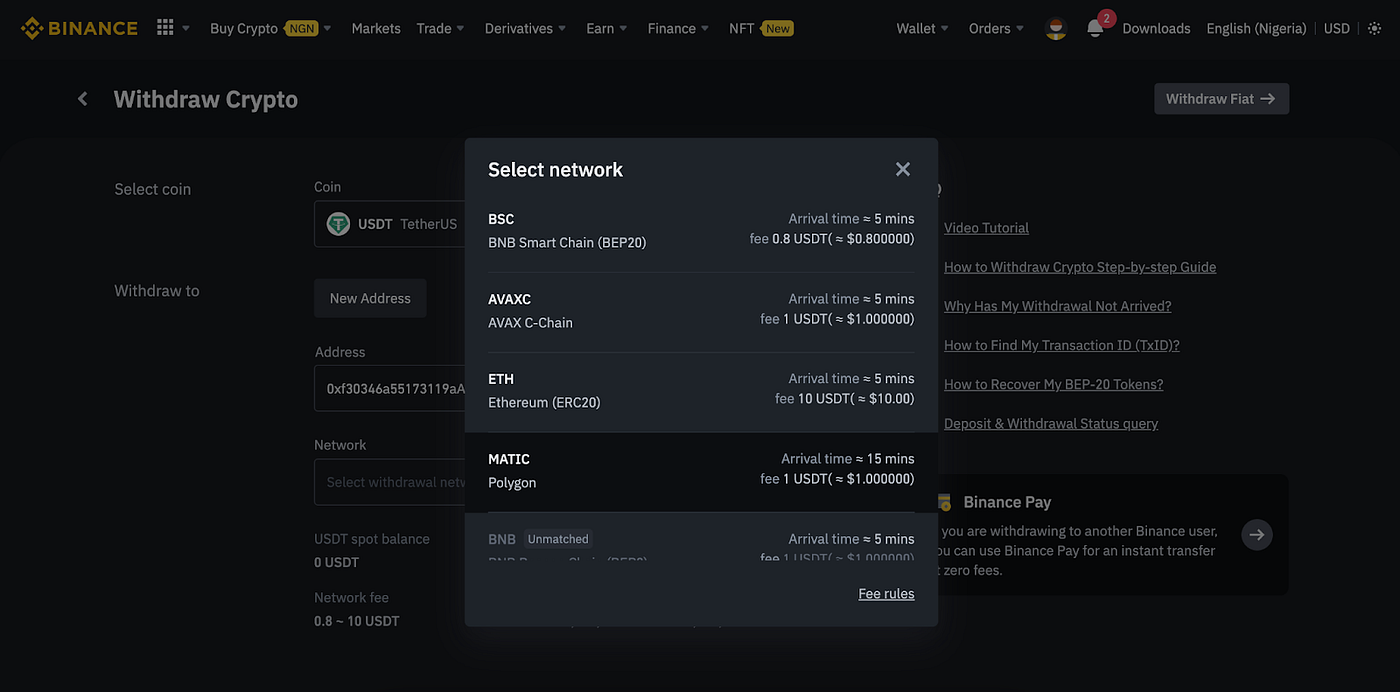Click the USDT Tether coin icon
Image resolution: width=1400 pixels, height=692 pixels.
(x=338, y=224)
